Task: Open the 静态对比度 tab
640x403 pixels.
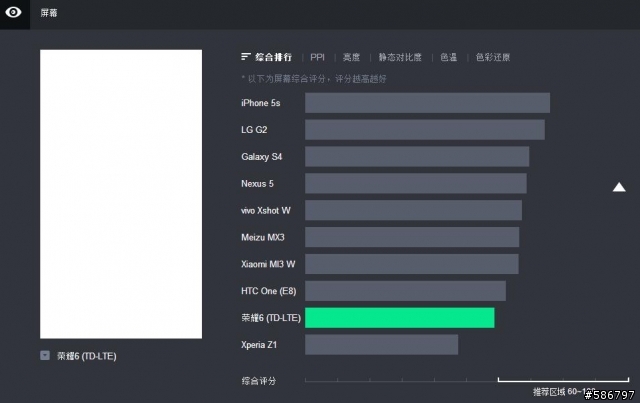Action: pyautogui.click(x=400, y=57)
